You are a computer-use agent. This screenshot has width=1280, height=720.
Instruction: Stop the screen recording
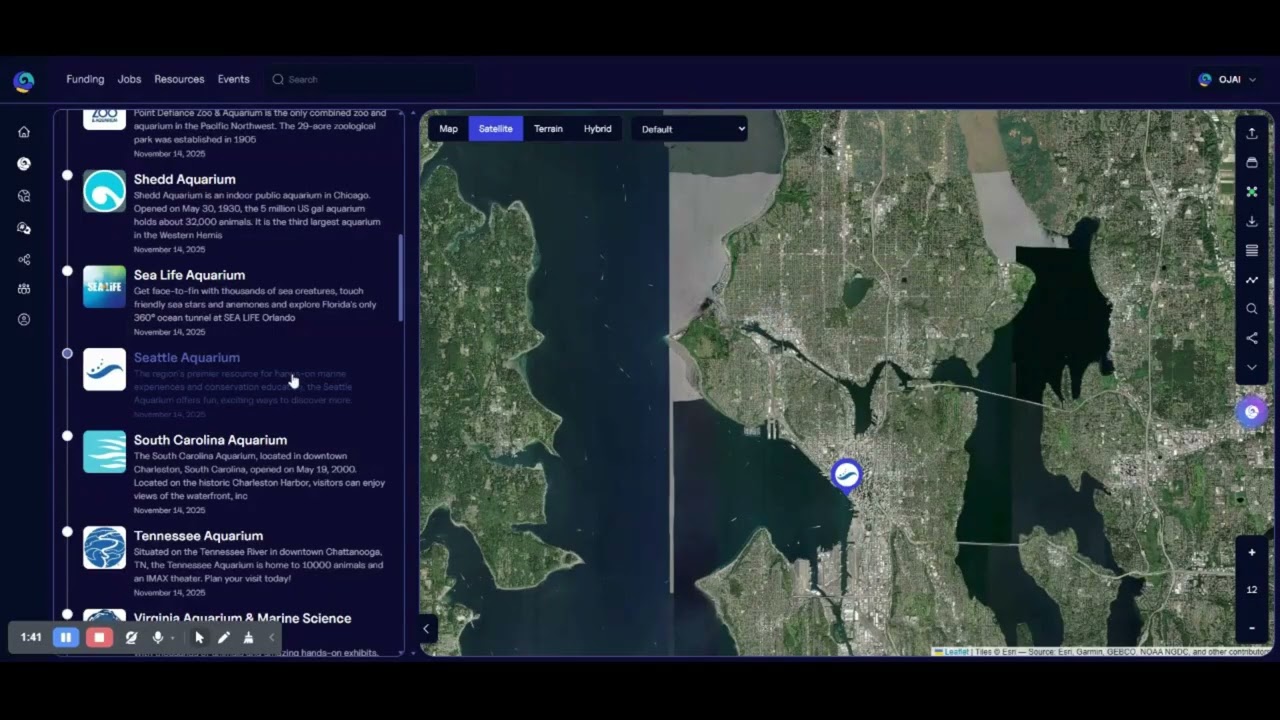pos(98,637)
